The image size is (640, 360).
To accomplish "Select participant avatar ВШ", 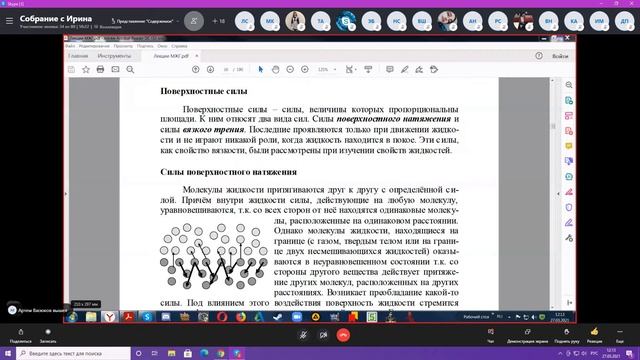I will (422, 21).
